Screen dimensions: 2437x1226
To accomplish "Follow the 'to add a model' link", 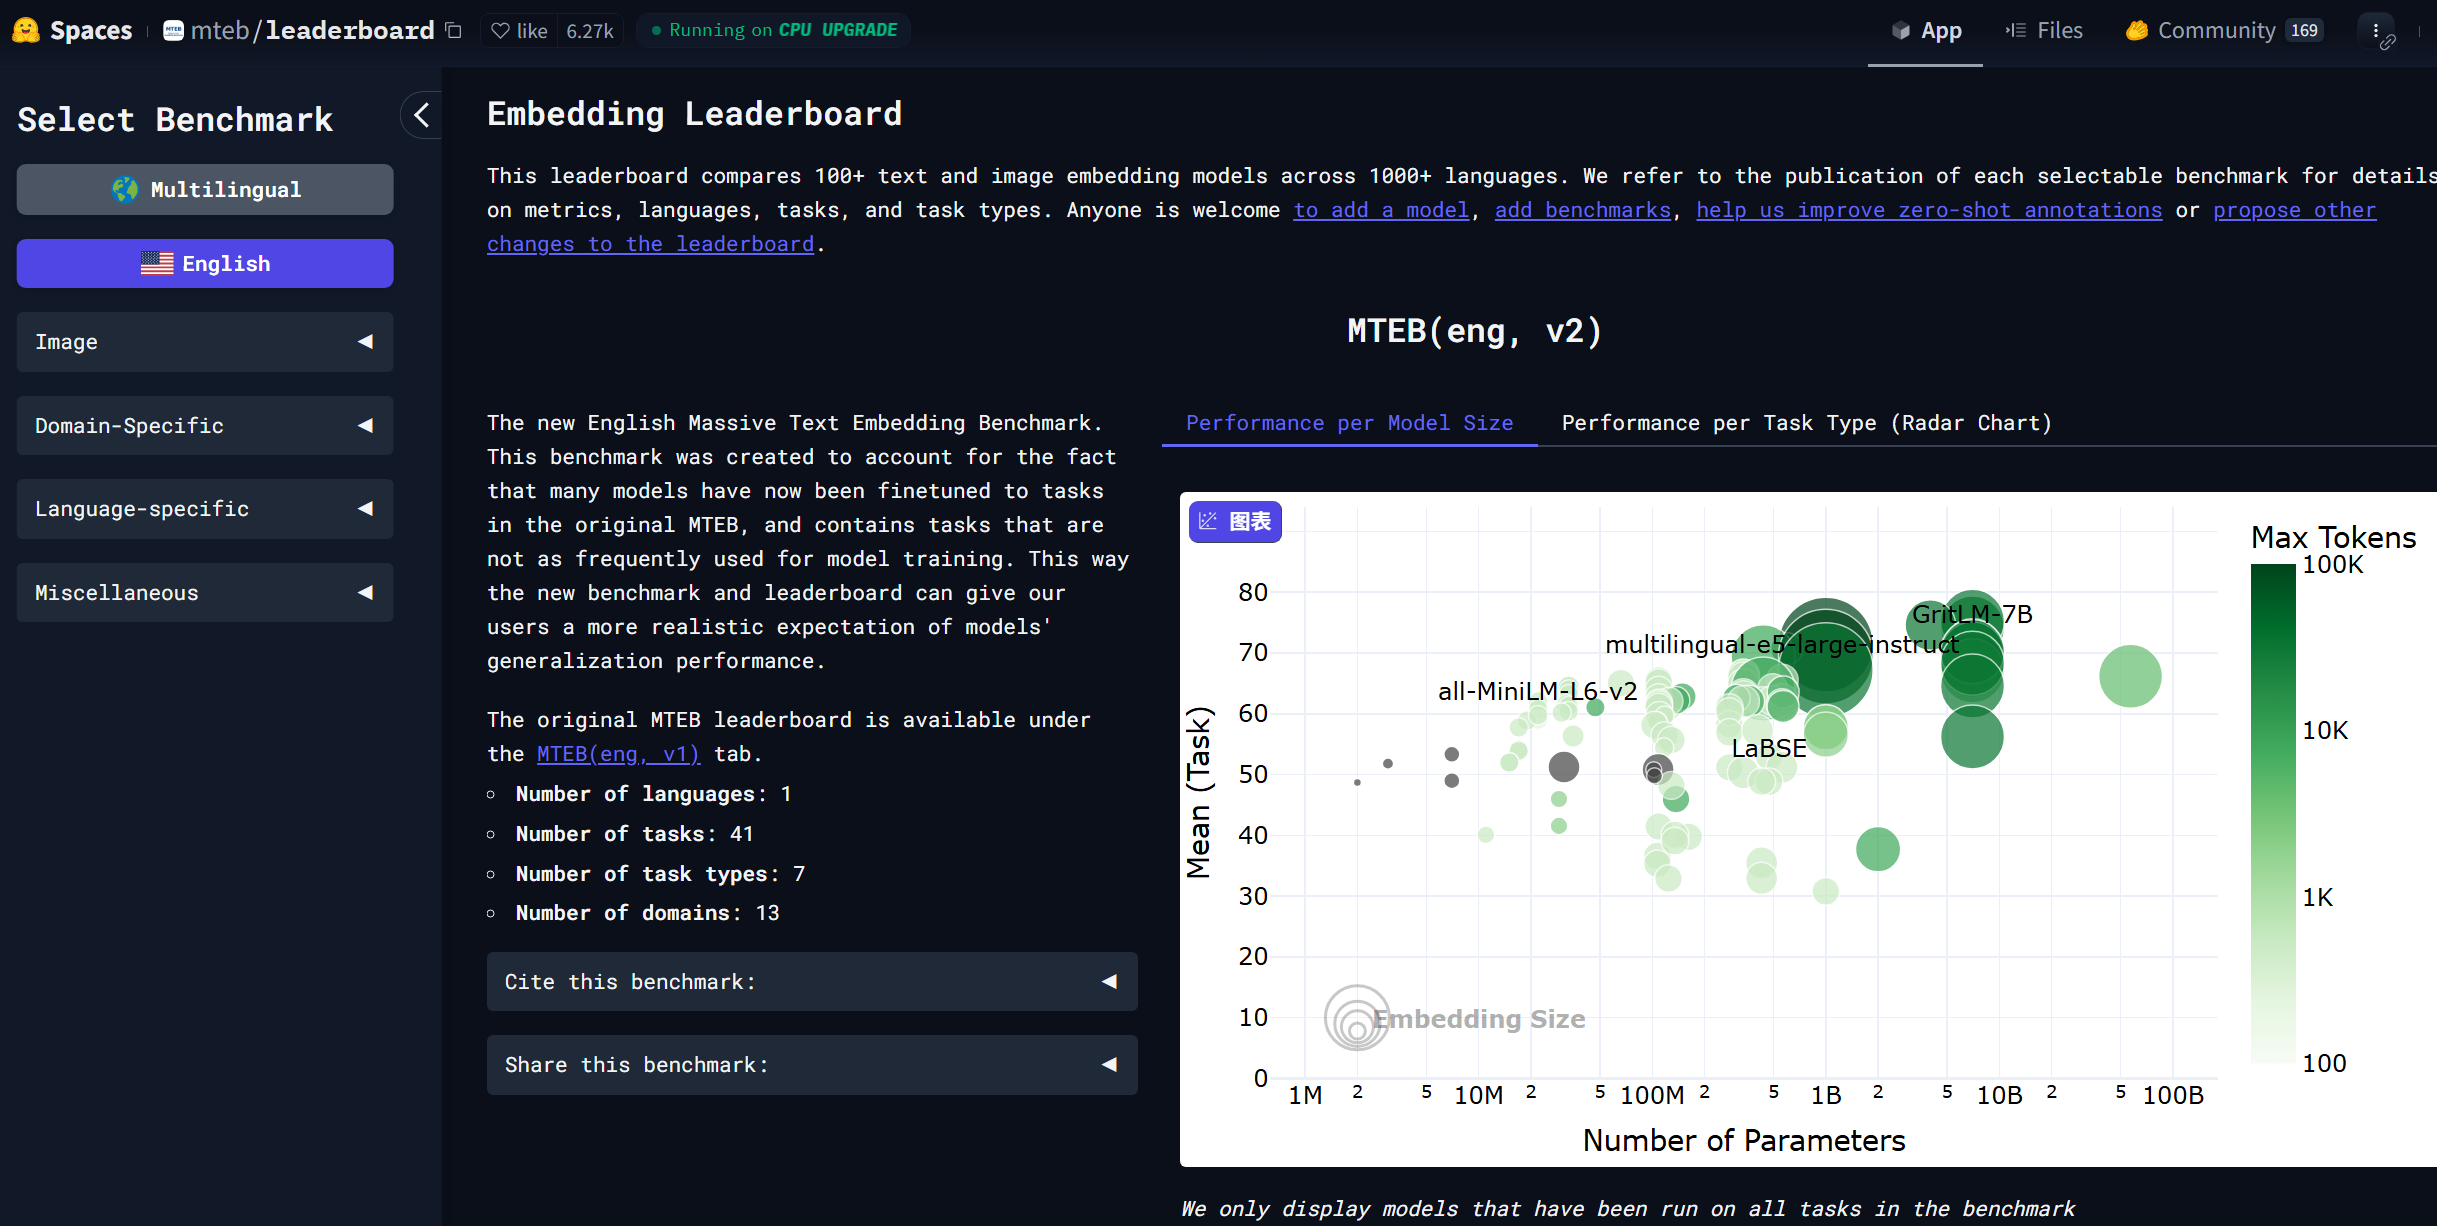I will tap(1381, 210).
